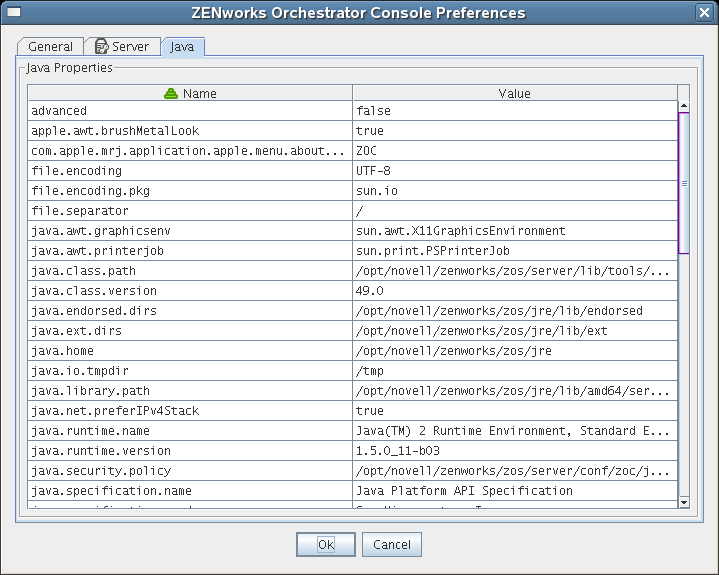
Task: Click the scrollbar up arrow
Action: tap(684, 105)
